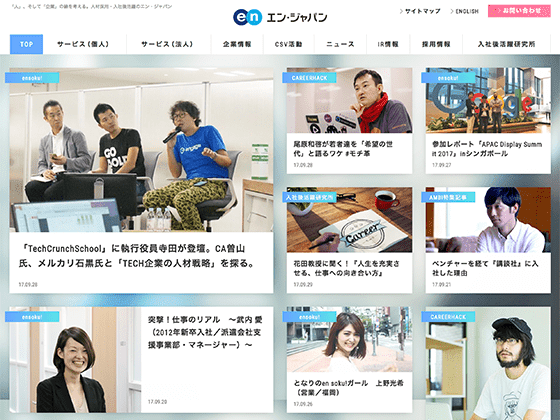Click date under the TechCrunchSchool headline
Screen dimensions: 560x420
tap(28, 285)
